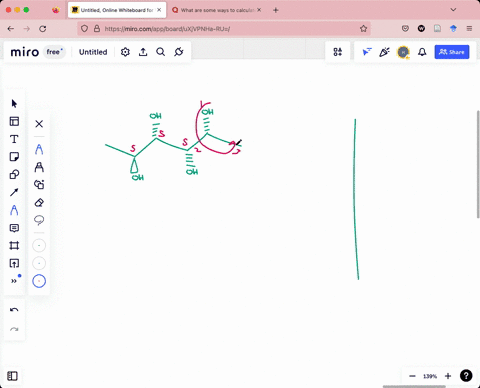The height and width of the screenshot is (388, 480).
Task: Choose the pen drawing mode
Action: click(39, 149)
